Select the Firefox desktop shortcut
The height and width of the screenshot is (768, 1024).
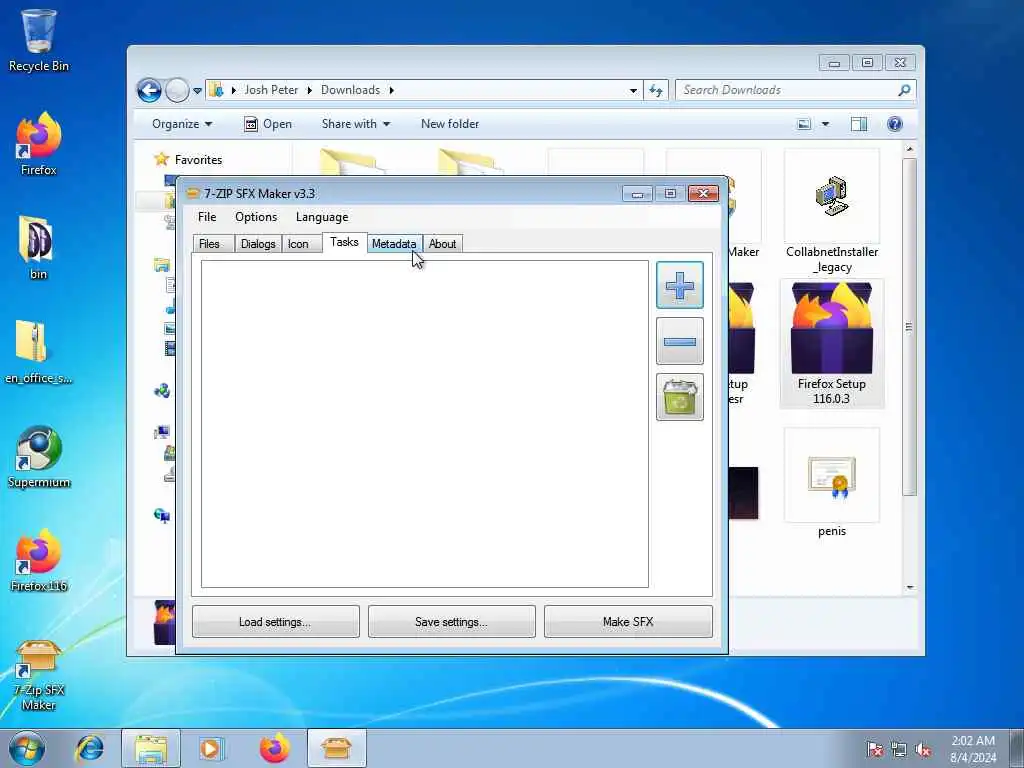point(39,144)
